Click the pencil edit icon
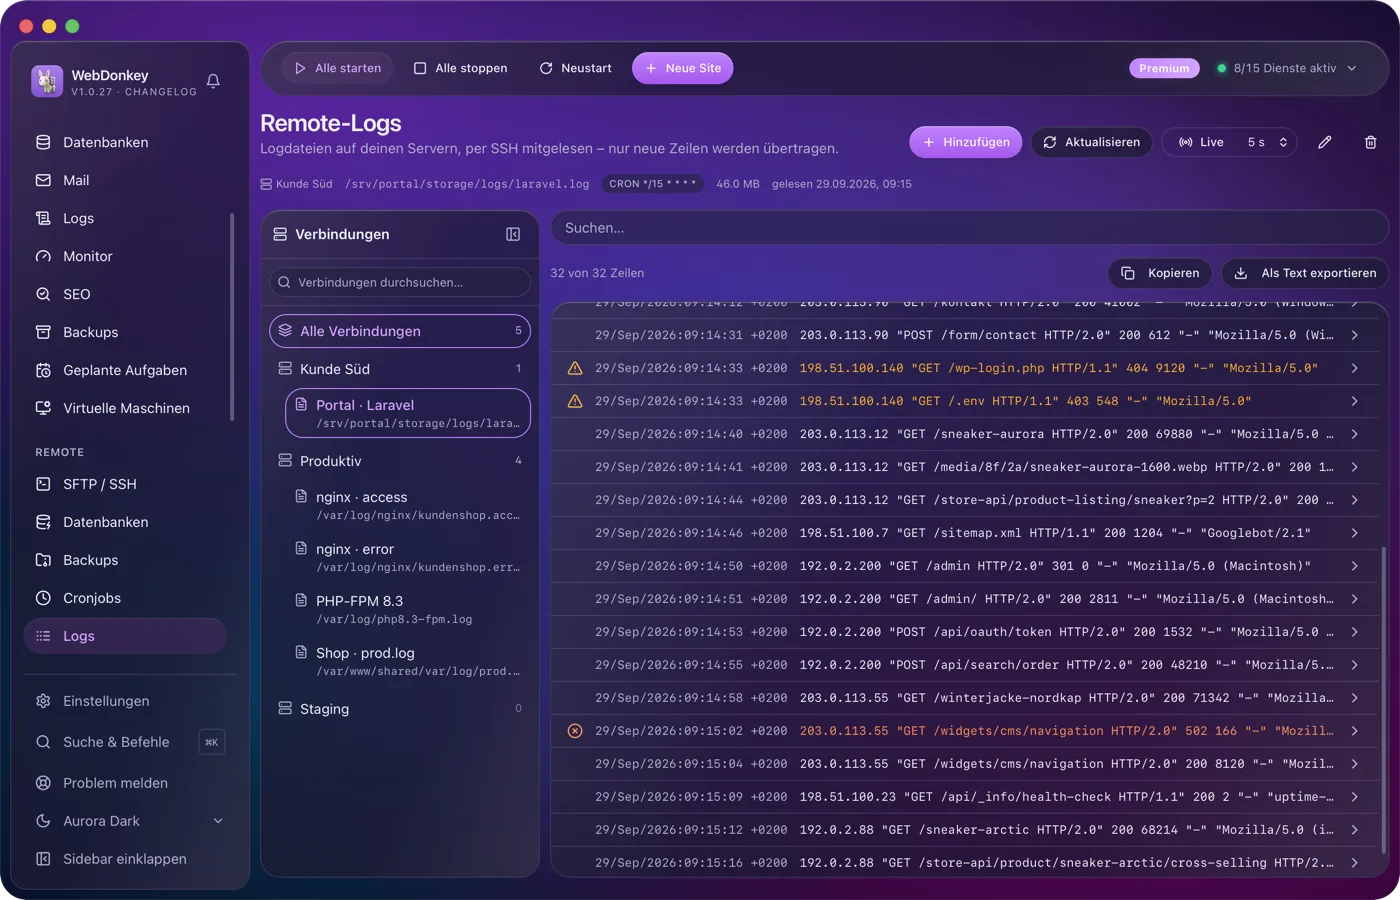The image size is (1400, 900). [1324, 142]
